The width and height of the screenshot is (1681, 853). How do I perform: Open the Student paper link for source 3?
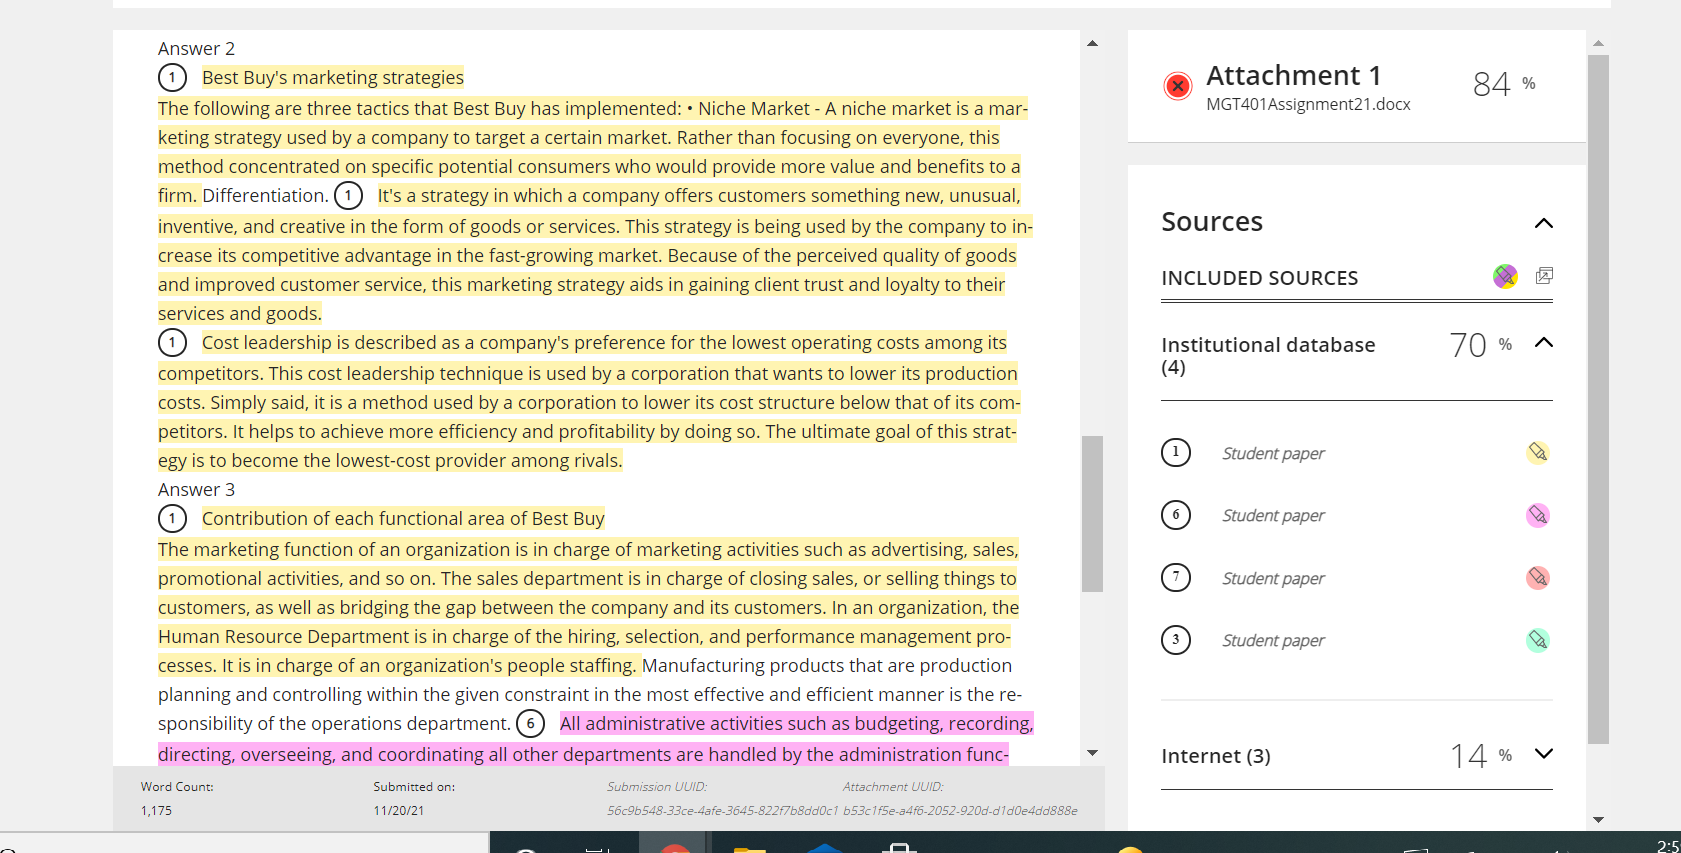point(1273,641)
